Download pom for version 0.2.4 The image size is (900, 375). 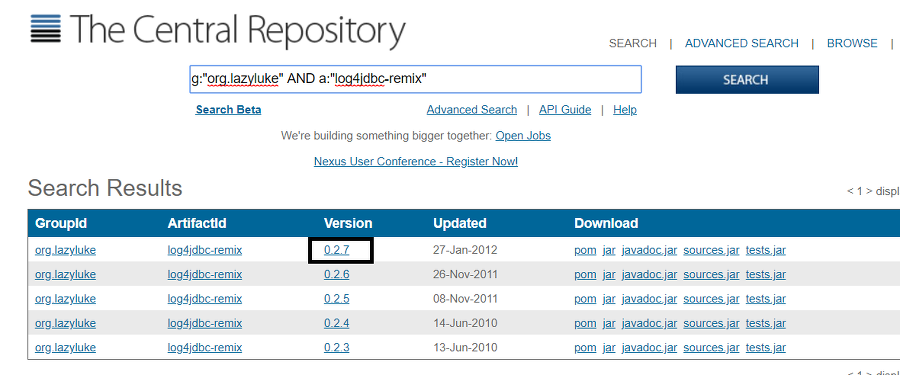(585, 323)
